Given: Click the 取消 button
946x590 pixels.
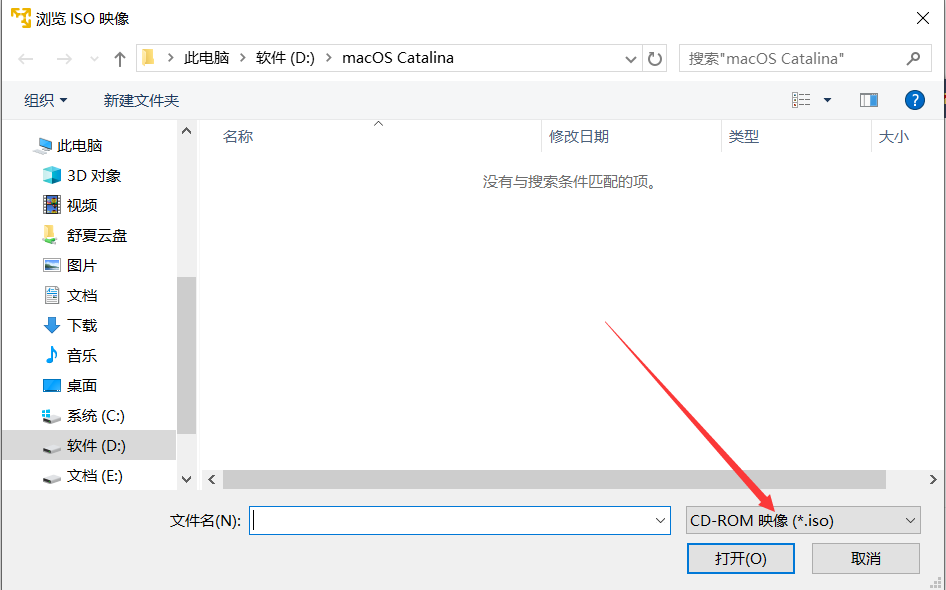Looking at the screenshot, I should tap(866, 559).
